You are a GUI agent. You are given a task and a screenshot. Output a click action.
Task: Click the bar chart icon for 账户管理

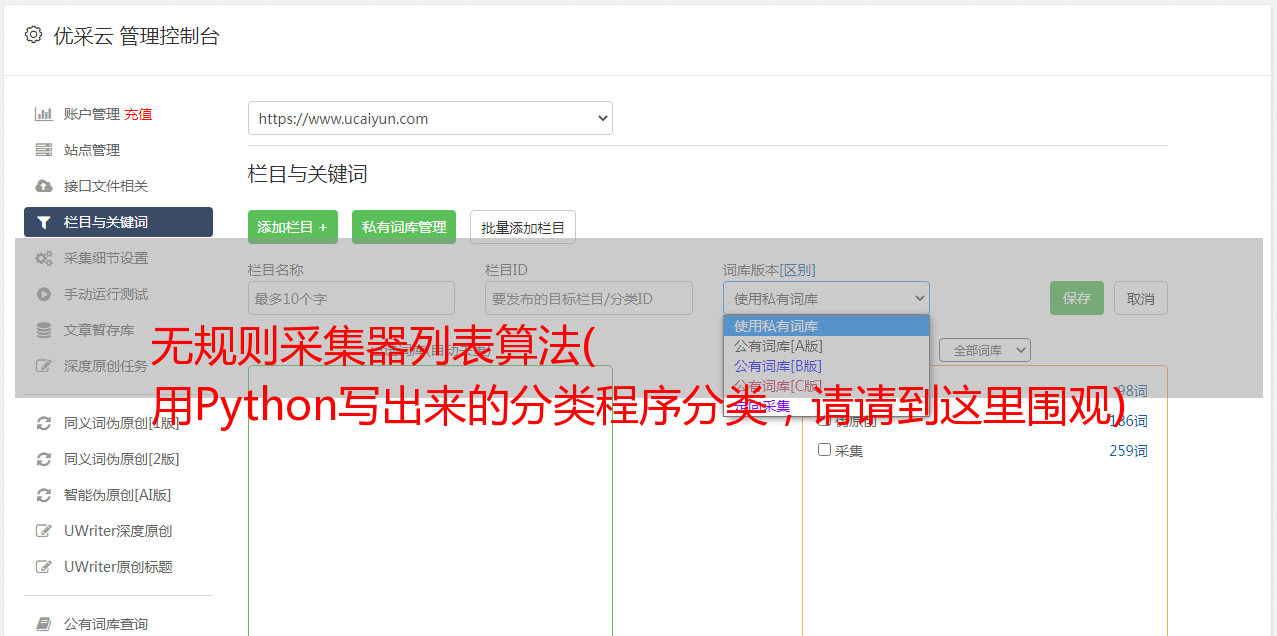pos(44,114)
